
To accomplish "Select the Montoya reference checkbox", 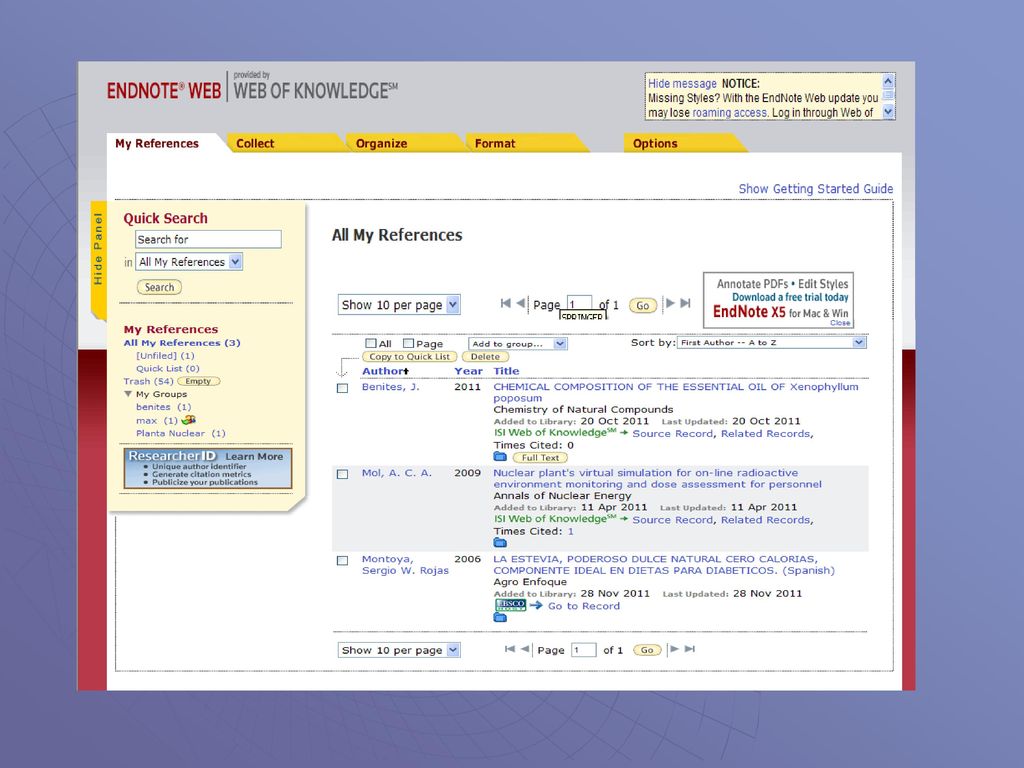I will point(342,560).
